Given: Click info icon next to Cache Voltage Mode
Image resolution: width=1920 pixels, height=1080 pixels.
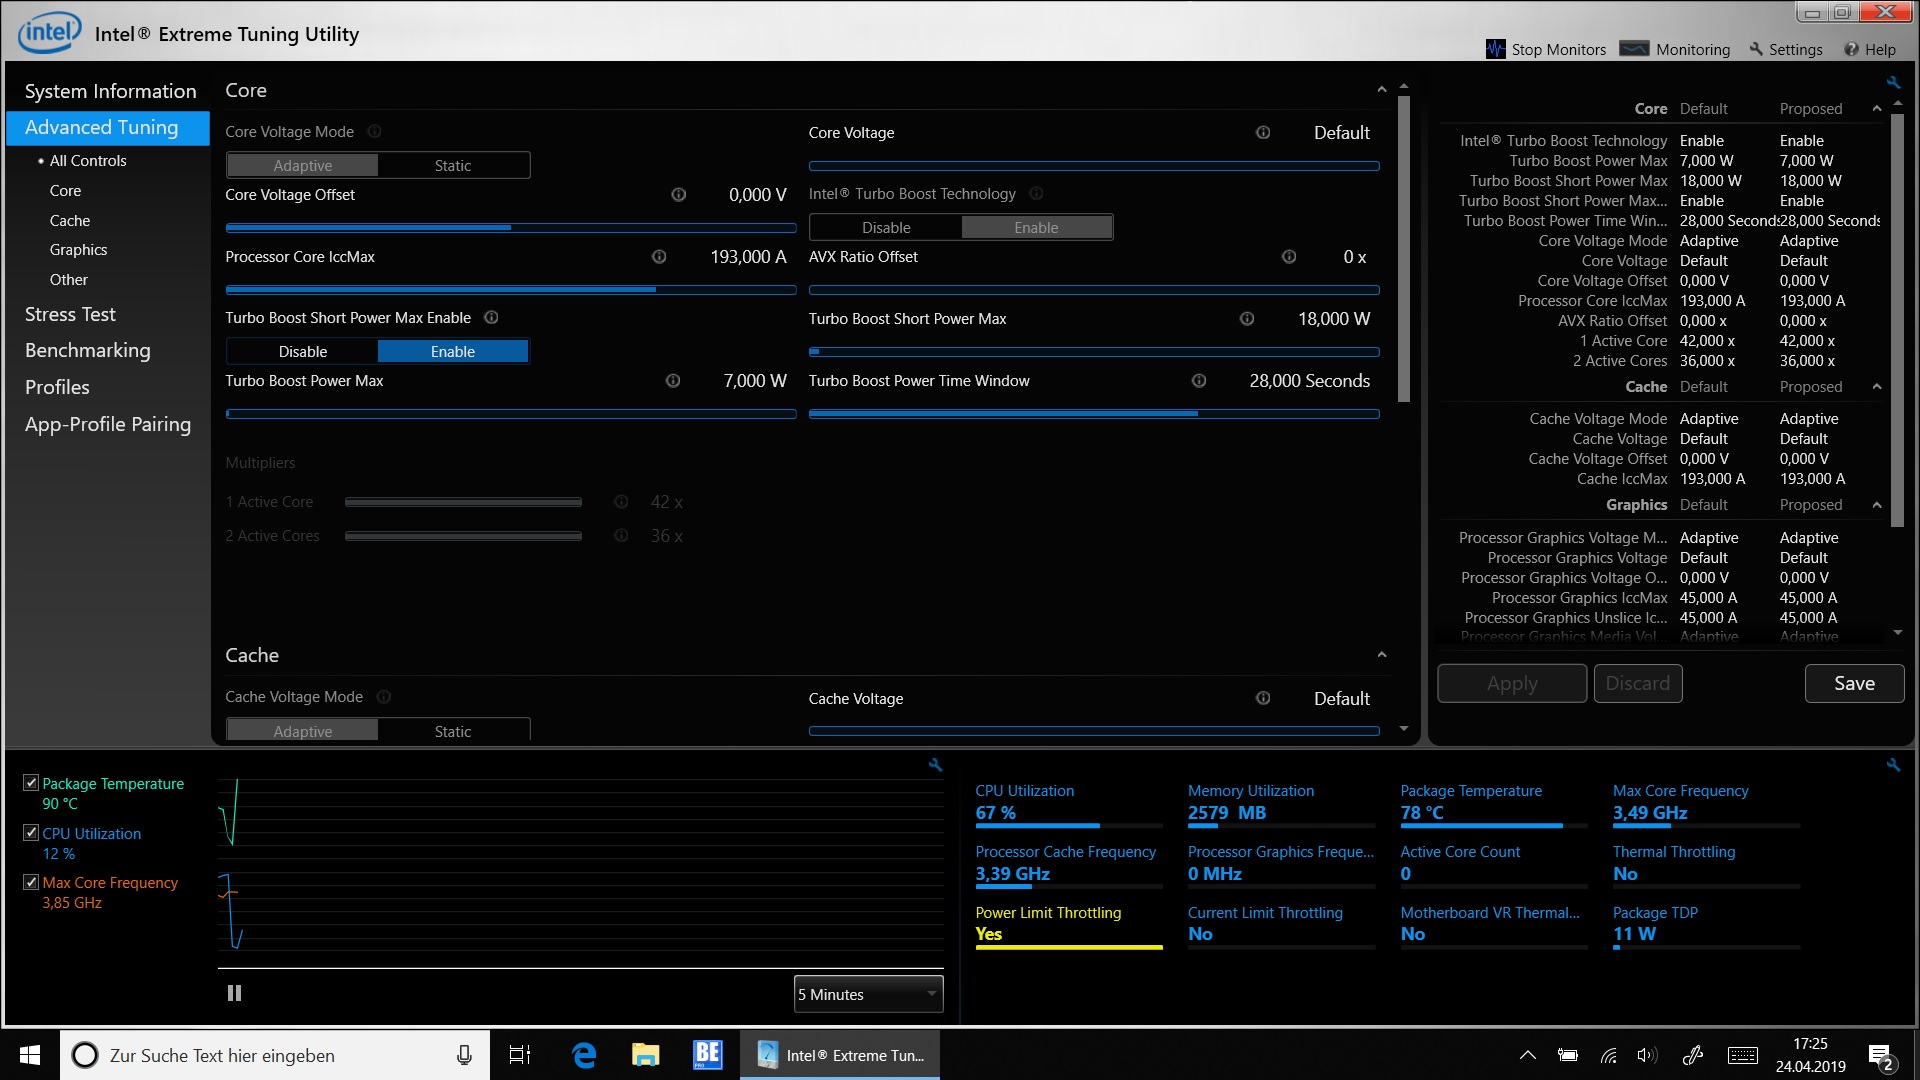Looking at the screenshot, I should pyautogui.click(x=384, y=697).
